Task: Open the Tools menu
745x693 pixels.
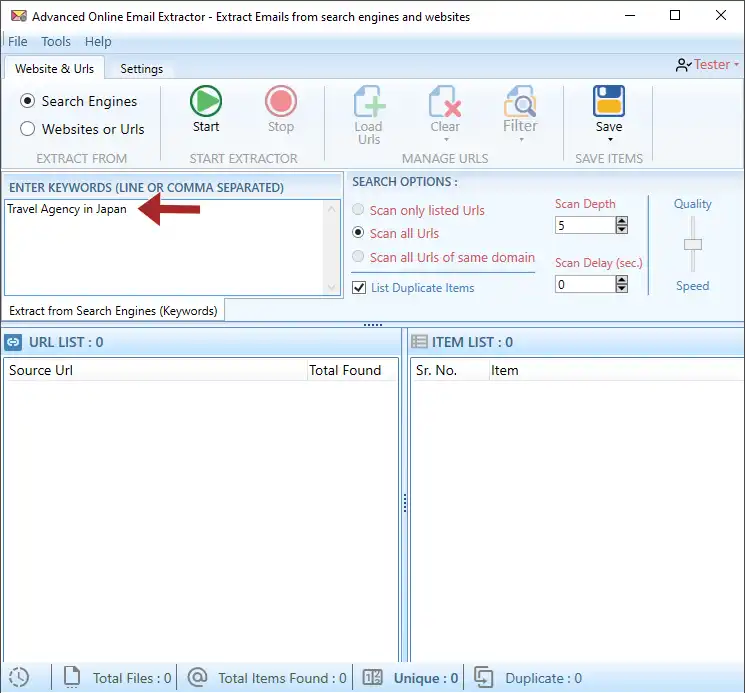Action: [56, 42]
